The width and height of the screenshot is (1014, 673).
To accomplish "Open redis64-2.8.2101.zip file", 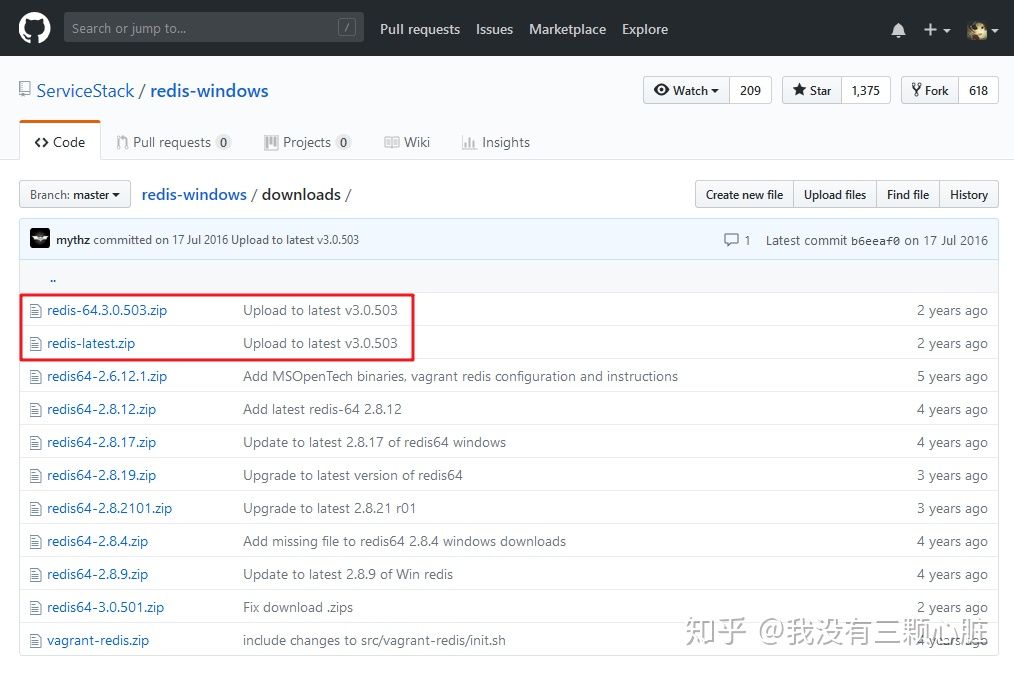I will (109, 508).
